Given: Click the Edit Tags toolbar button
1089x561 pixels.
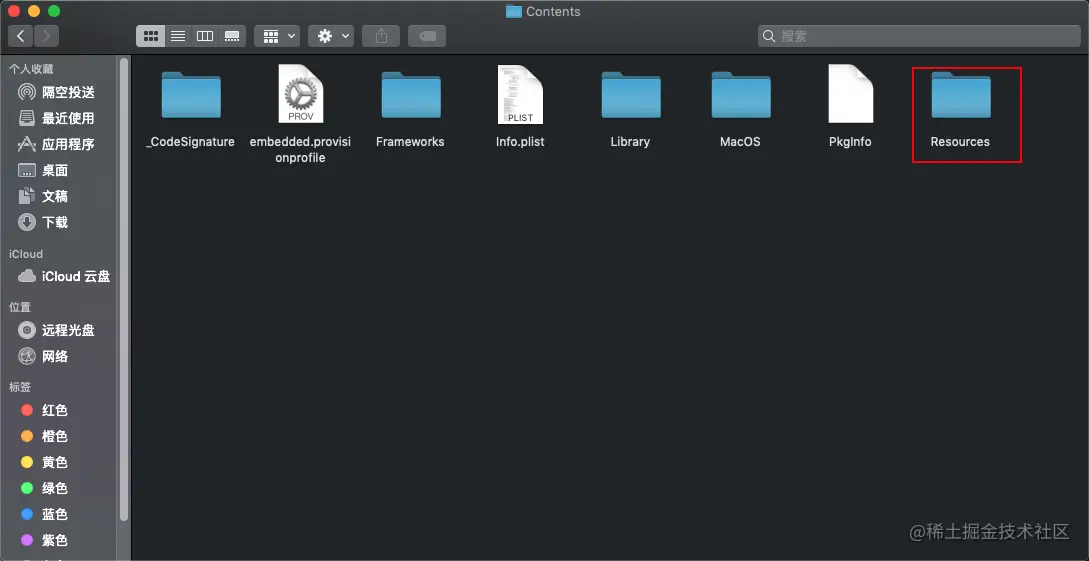Looking at the screenshot, I should pos(427,36).
